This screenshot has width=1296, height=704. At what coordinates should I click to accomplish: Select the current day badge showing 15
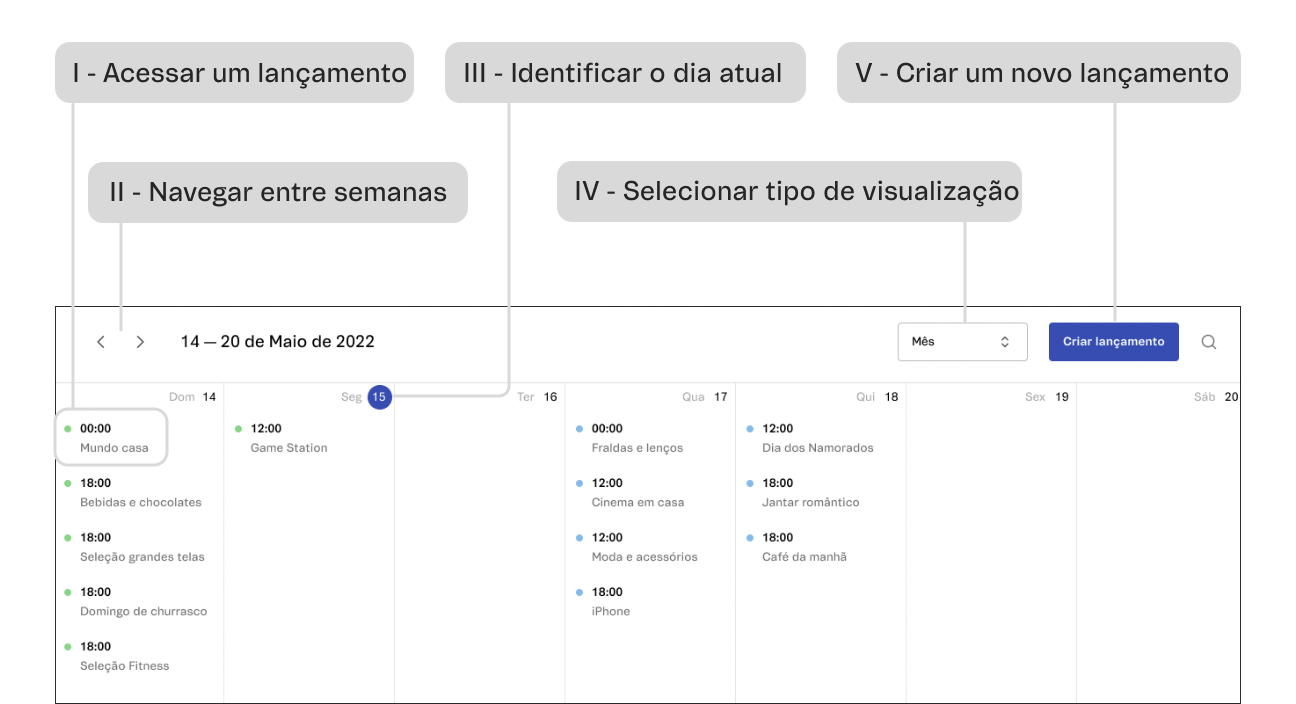[x=378, y=397]
